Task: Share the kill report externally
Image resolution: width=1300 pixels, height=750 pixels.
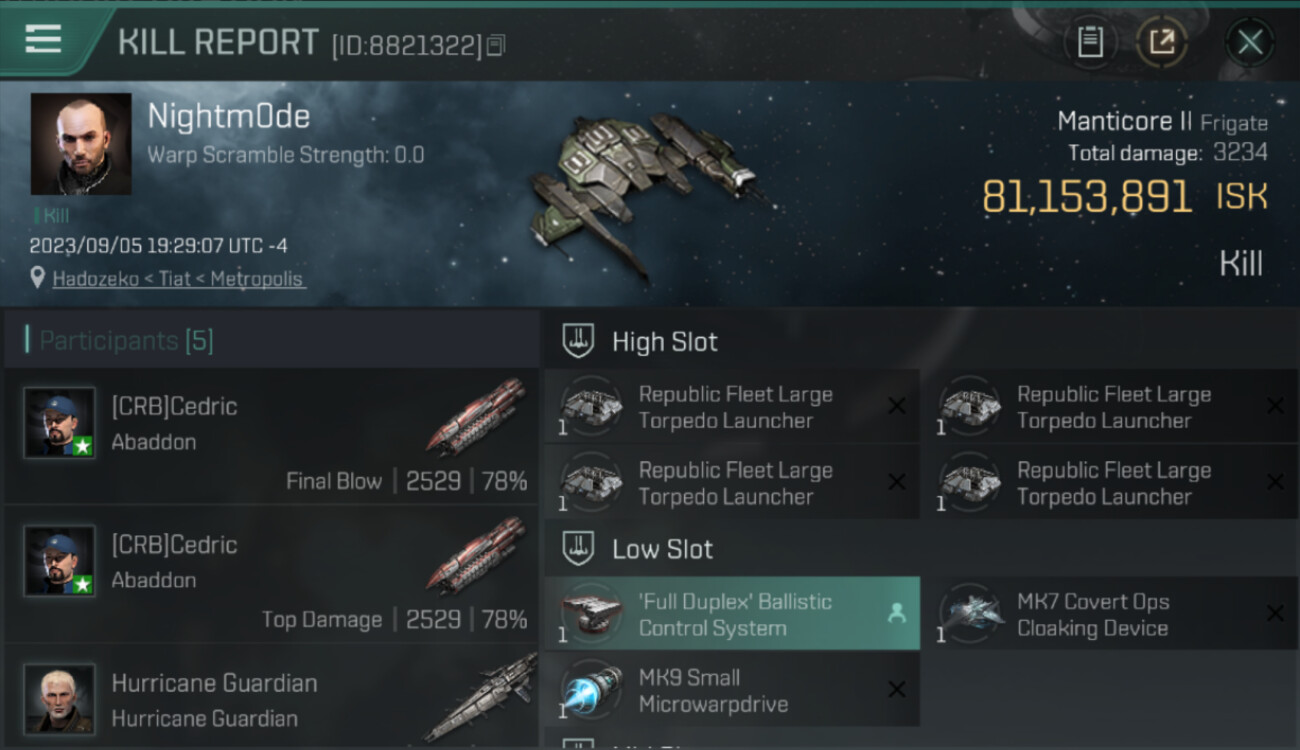Action: click(x=1162, y=42)
